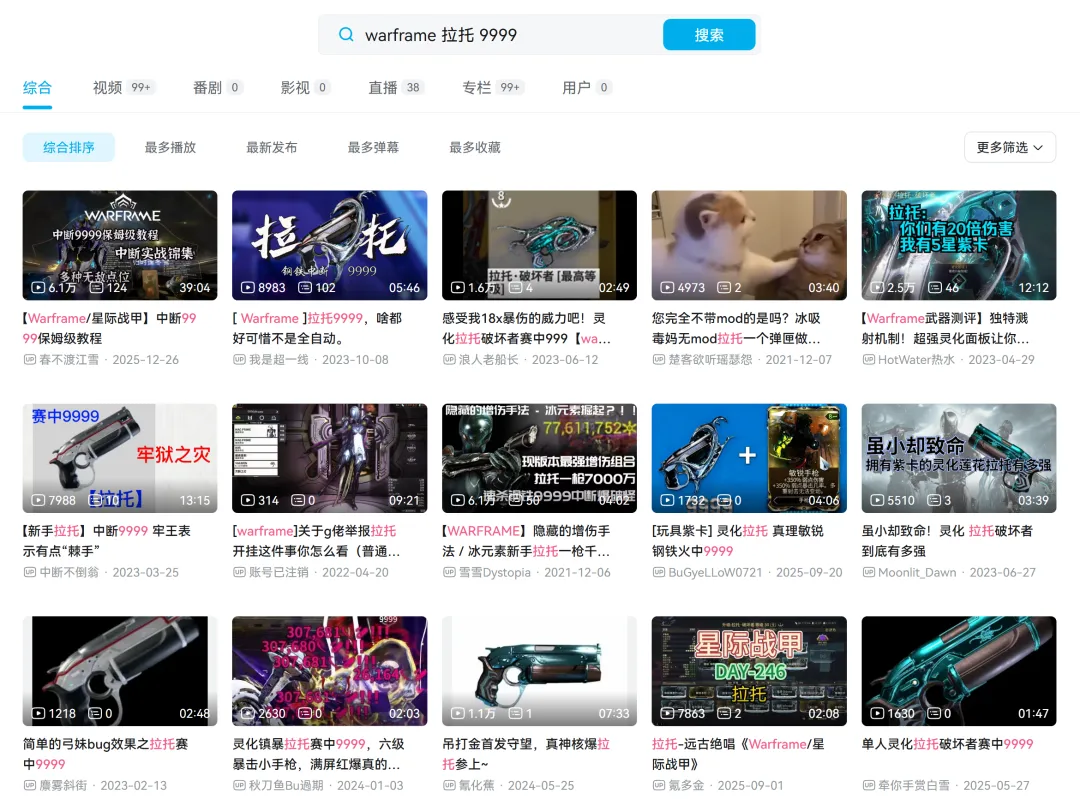Viewport: 1080px width, 799px height.
Task: Open the 专栏 99+ tab
Action: 492,87
